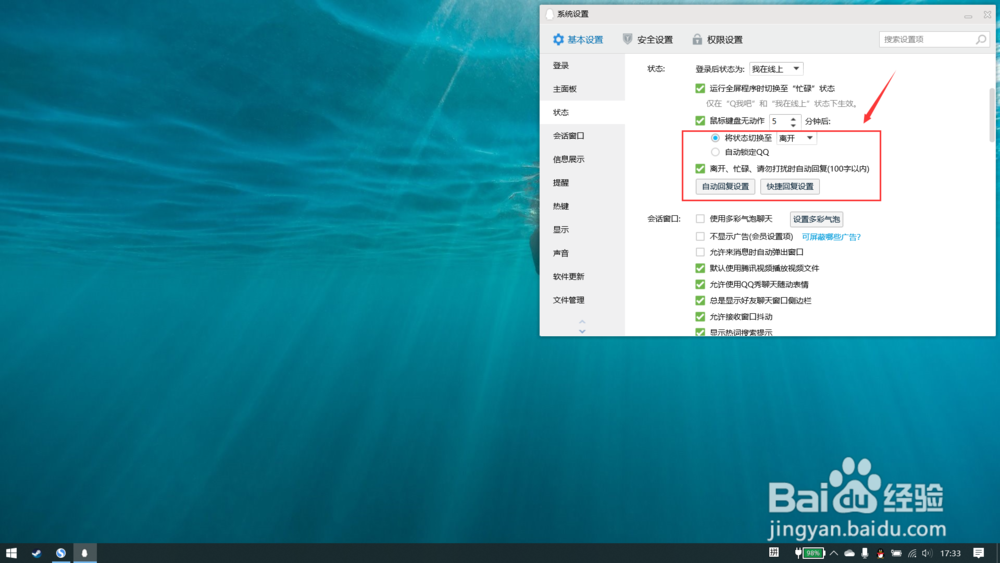Click the Wi-Fi network tray icon
The height and width of the screenshot is (563, 1000).
pyautogui.click(x=912, y=553)
